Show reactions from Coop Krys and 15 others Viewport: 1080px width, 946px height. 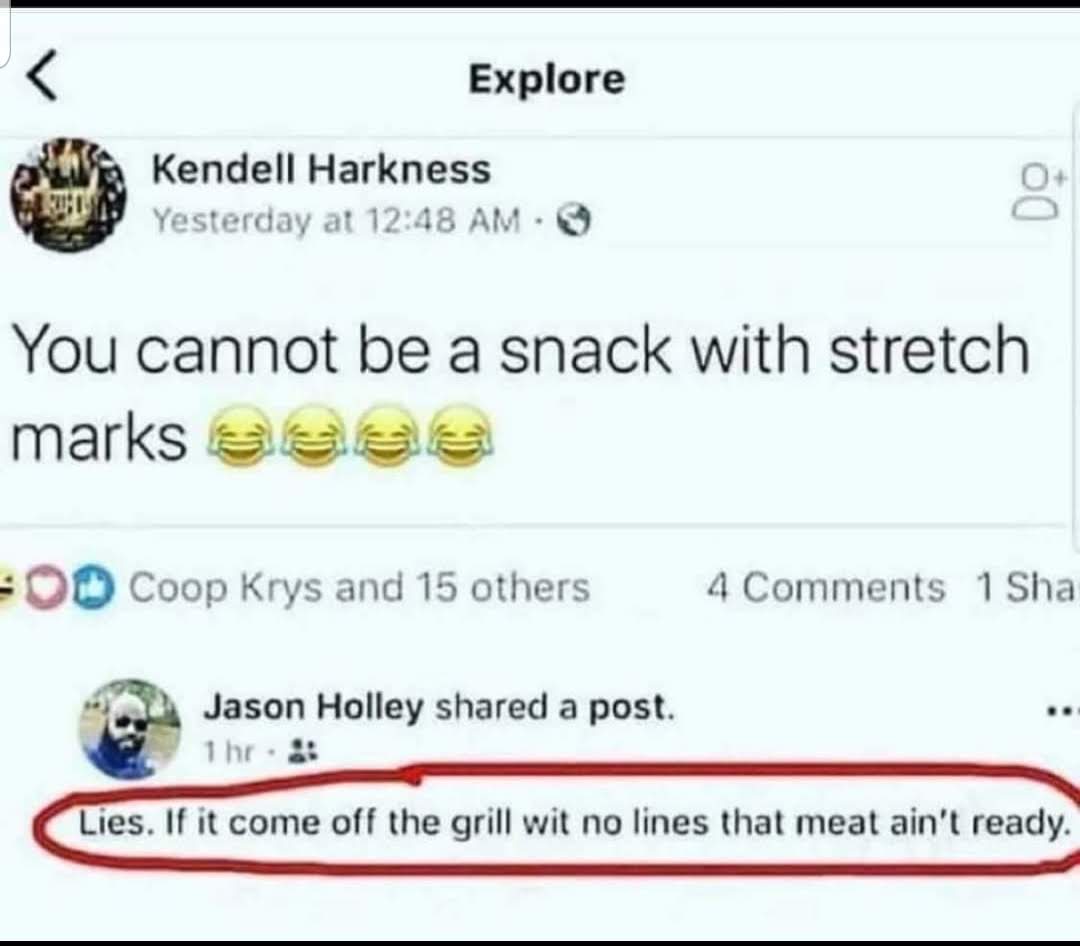[x=360, y=587]
